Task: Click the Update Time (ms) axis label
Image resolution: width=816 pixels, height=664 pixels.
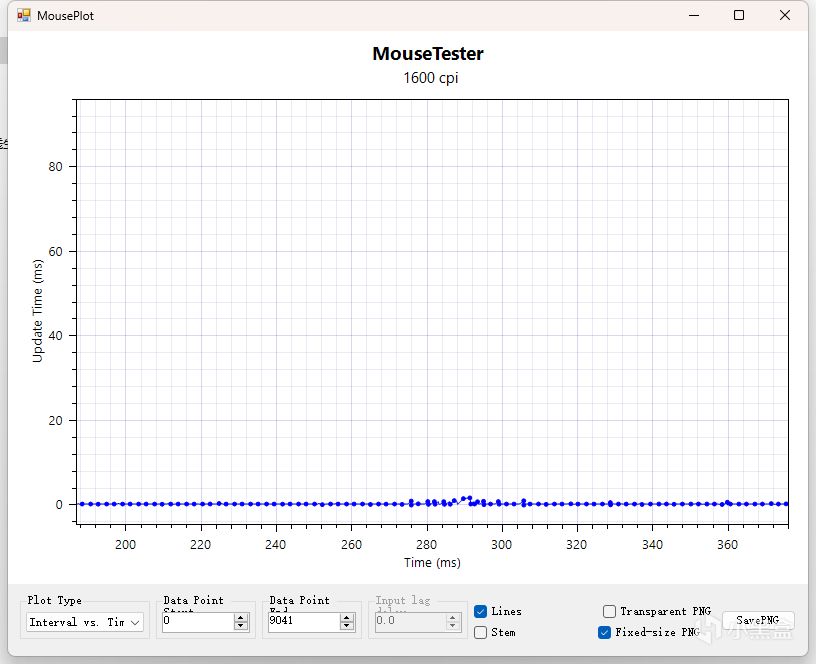Action: click(x=37, y=311)
